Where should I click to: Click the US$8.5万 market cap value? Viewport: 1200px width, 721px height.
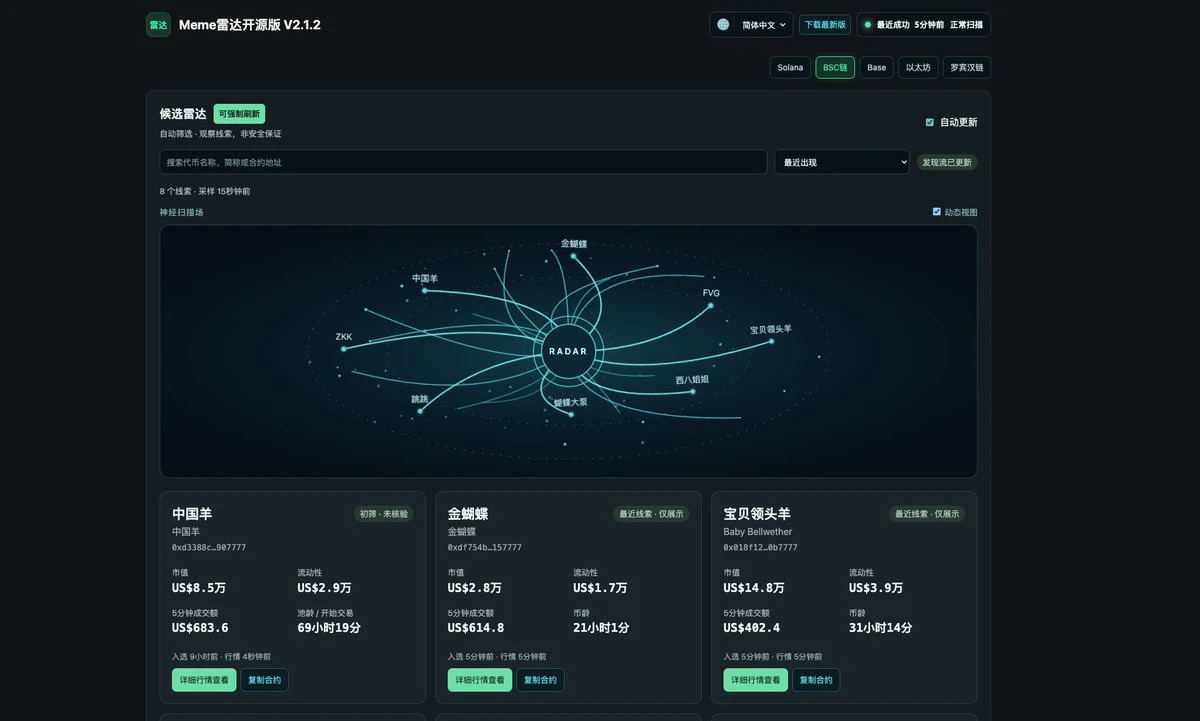(x=199, y=588)
